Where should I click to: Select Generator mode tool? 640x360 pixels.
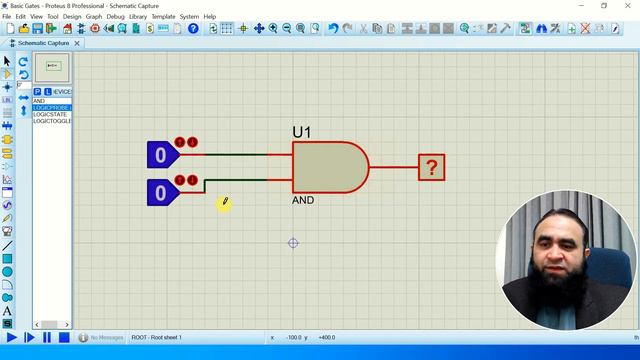tap(7, 205)
